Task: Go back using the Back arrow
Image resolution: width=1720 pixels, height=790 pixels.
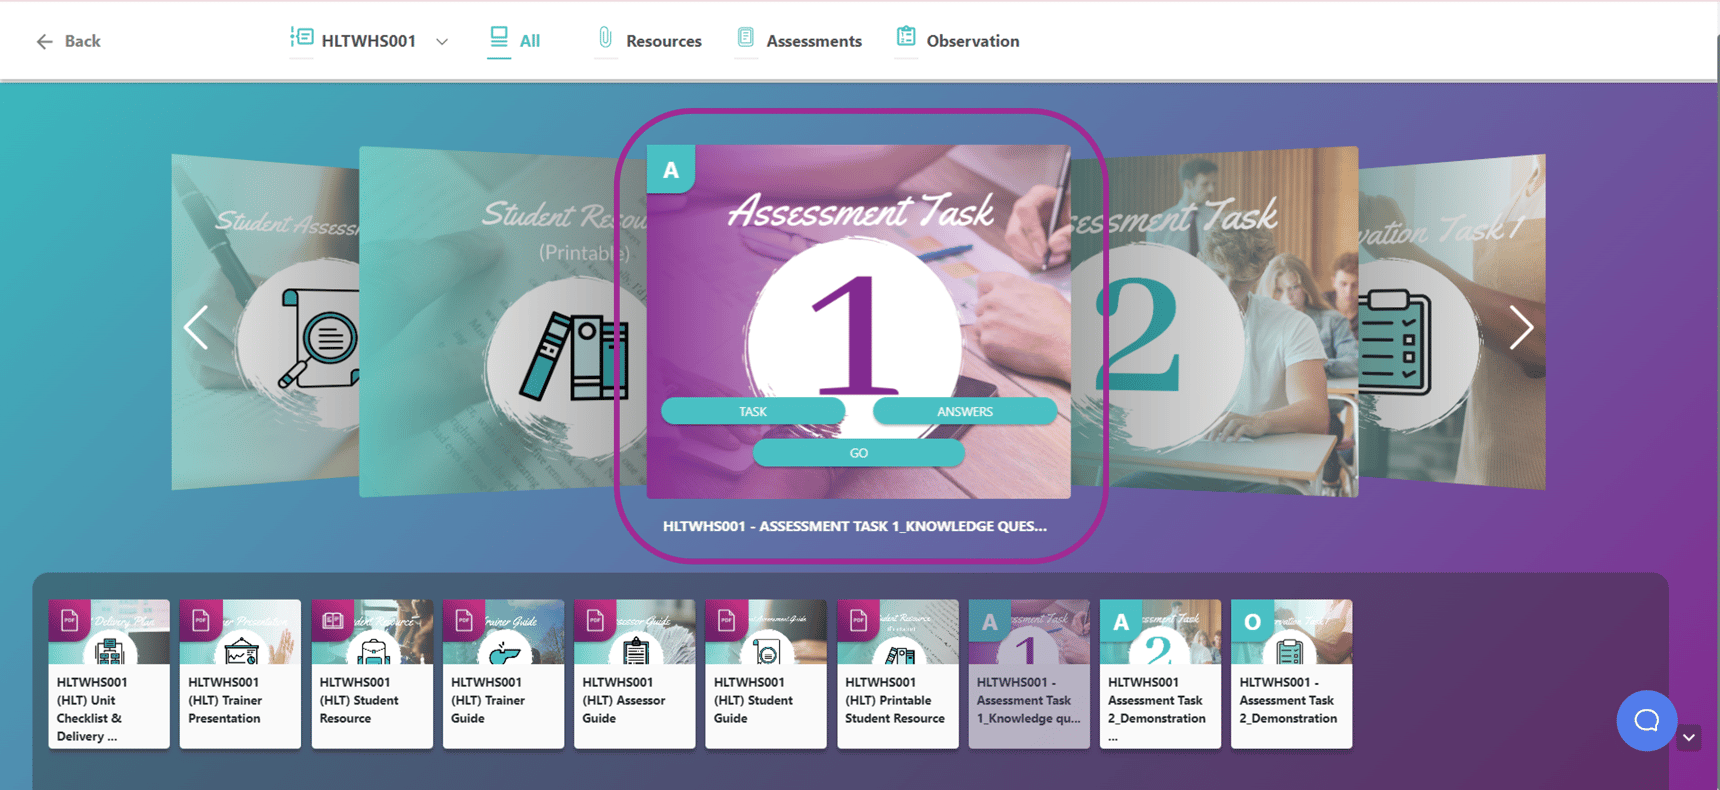Action: (x=68, y=41)
